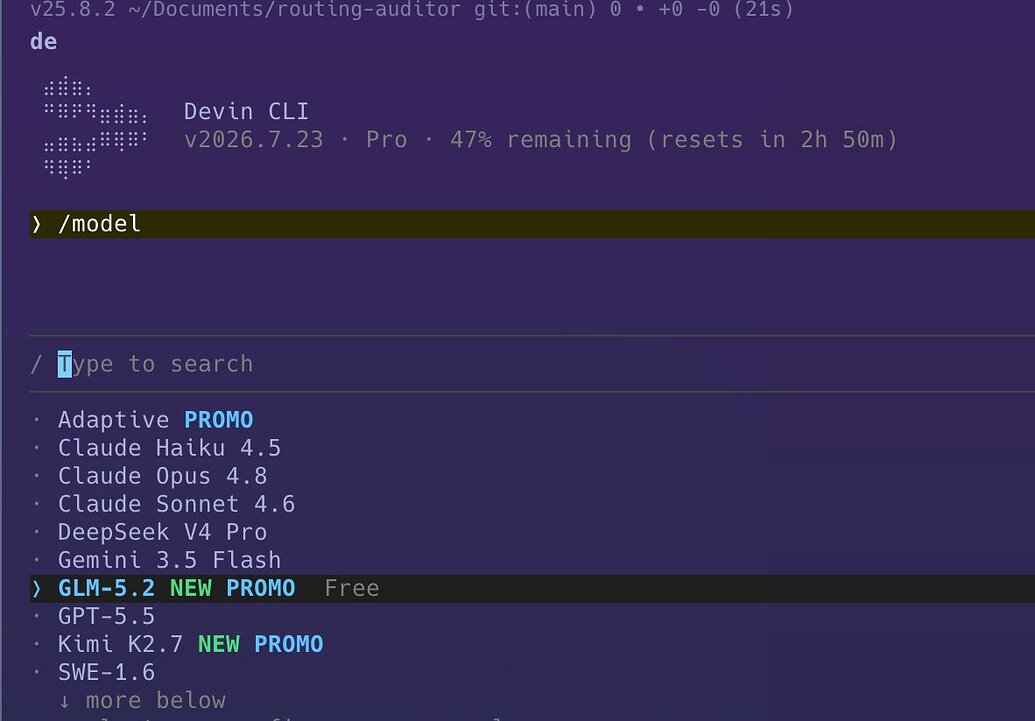This screenshot has width=1035, height=721.
Task: Choose Claude Haiku 4.5 from model list
Action: [170, 448]
